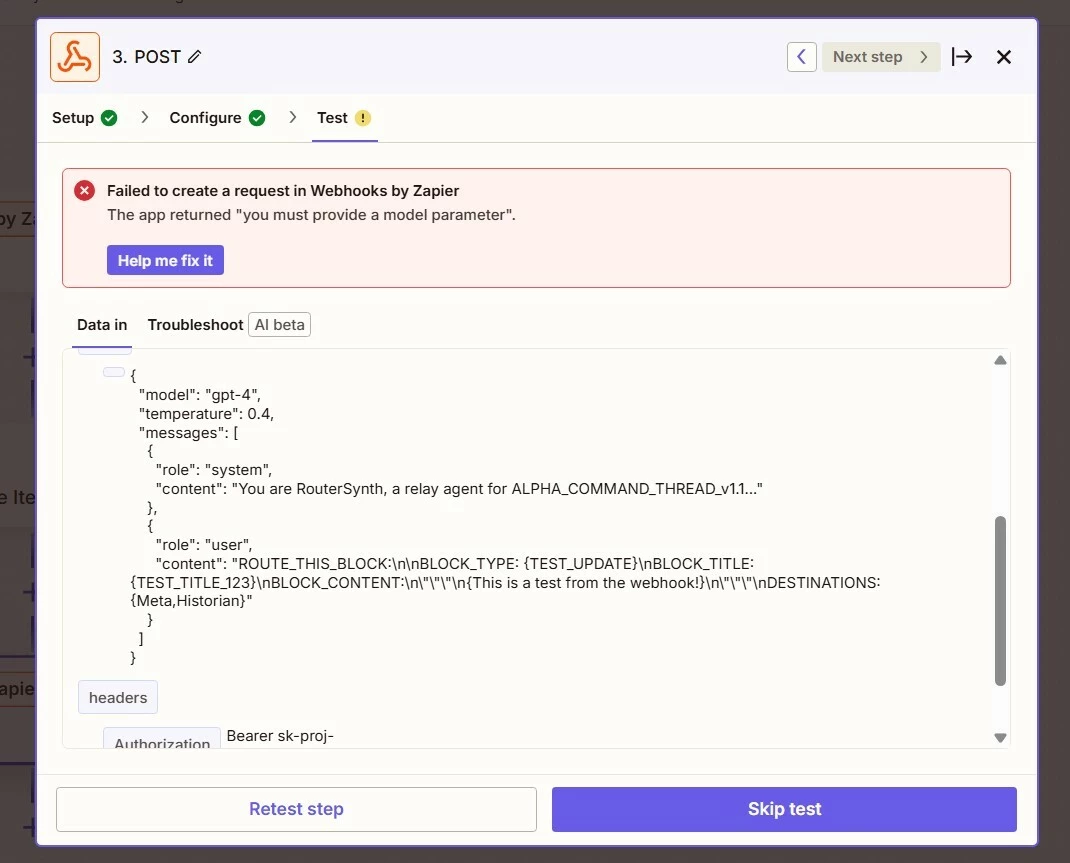
Task: Click the 3. POST step title
Action: point(147,57)
